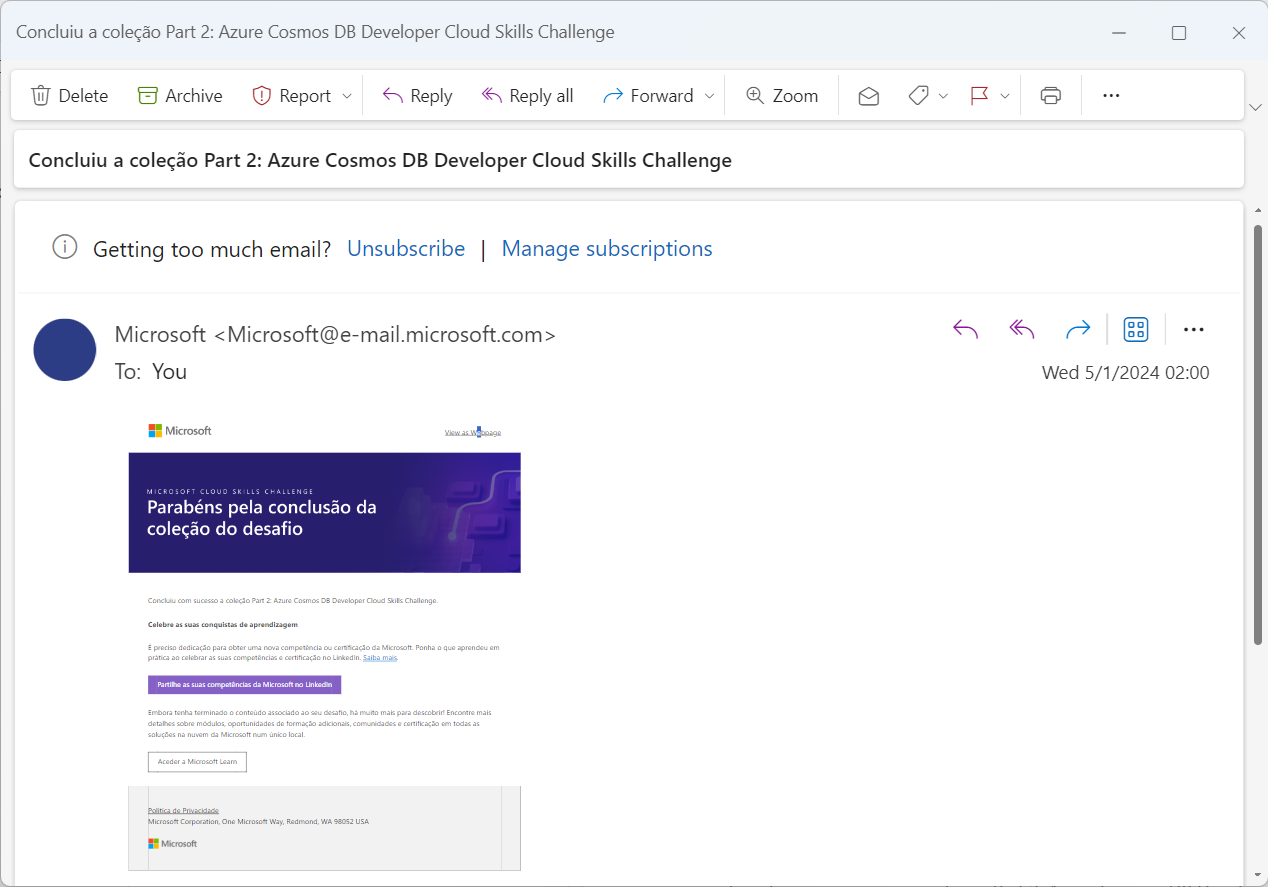Open Manage subscriptions

[607, 248]
